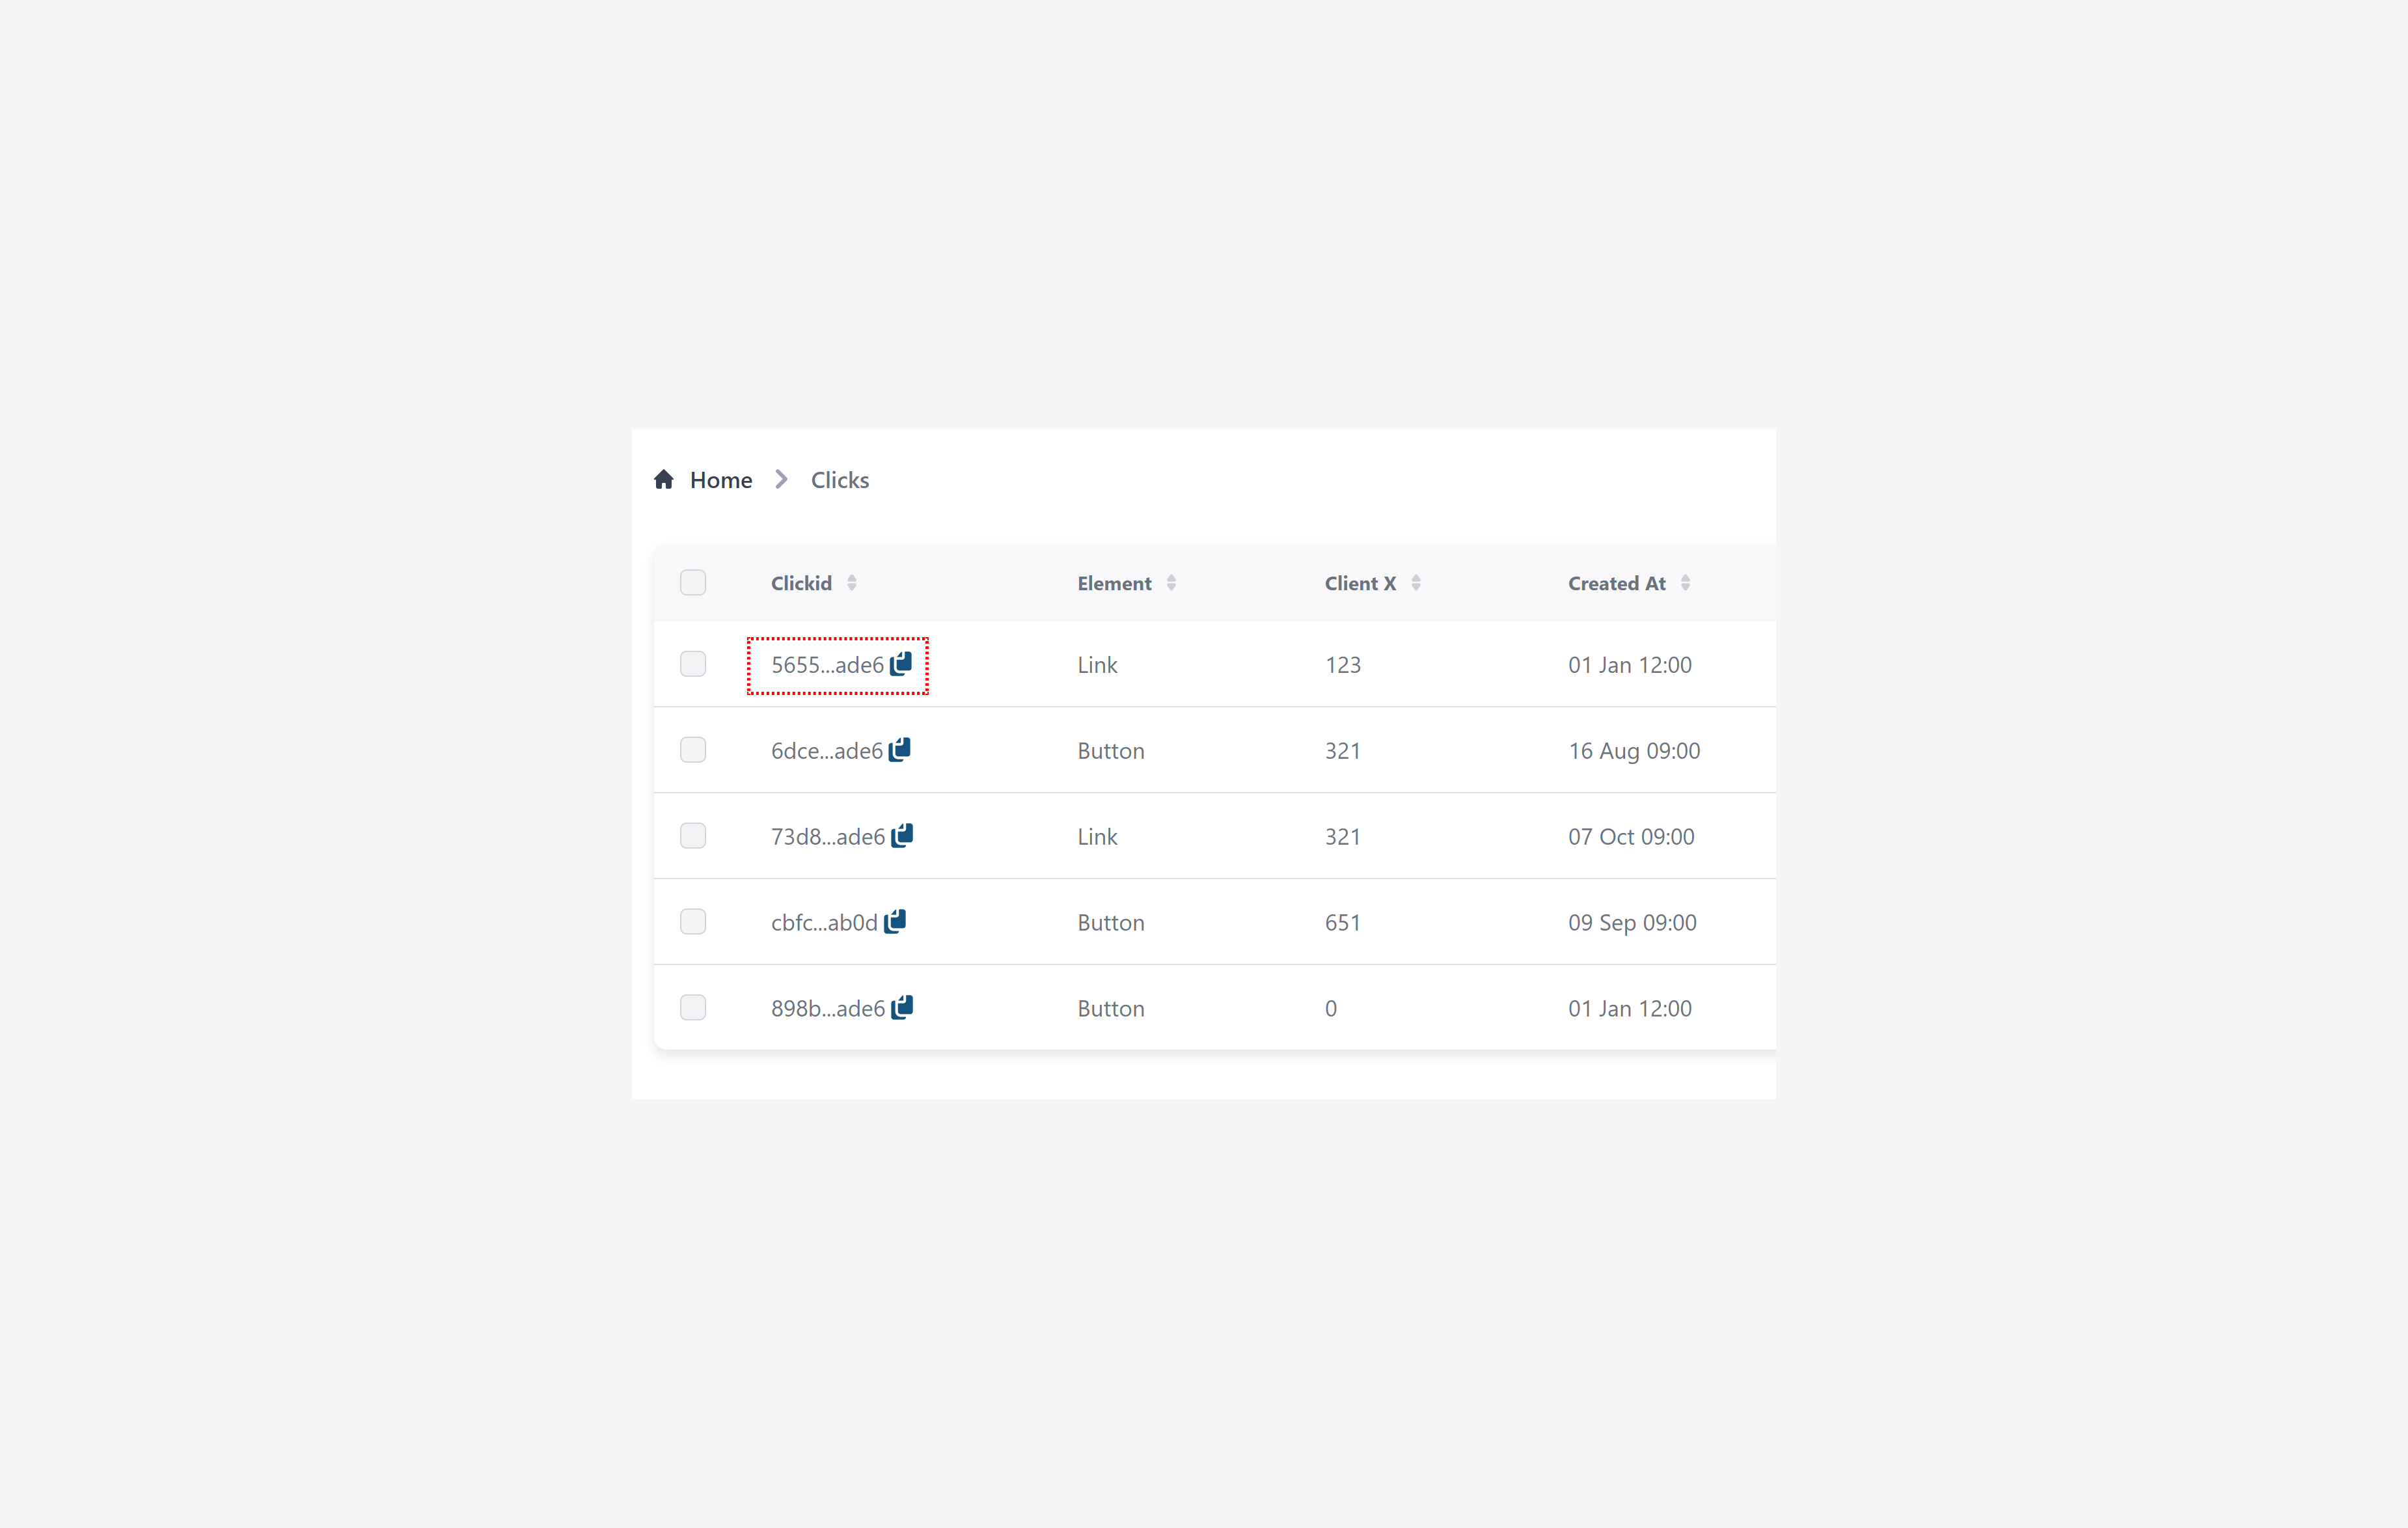Sort by Element column arrows
This screenshot has height=1528, width=2408.
(1171, 583)
